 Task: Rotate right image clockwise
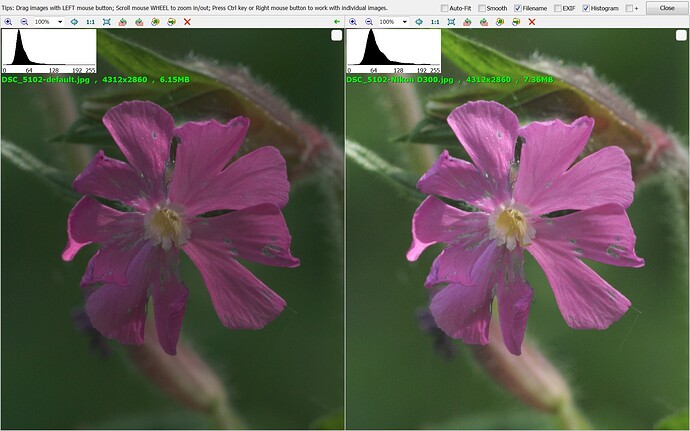[484, 22]
